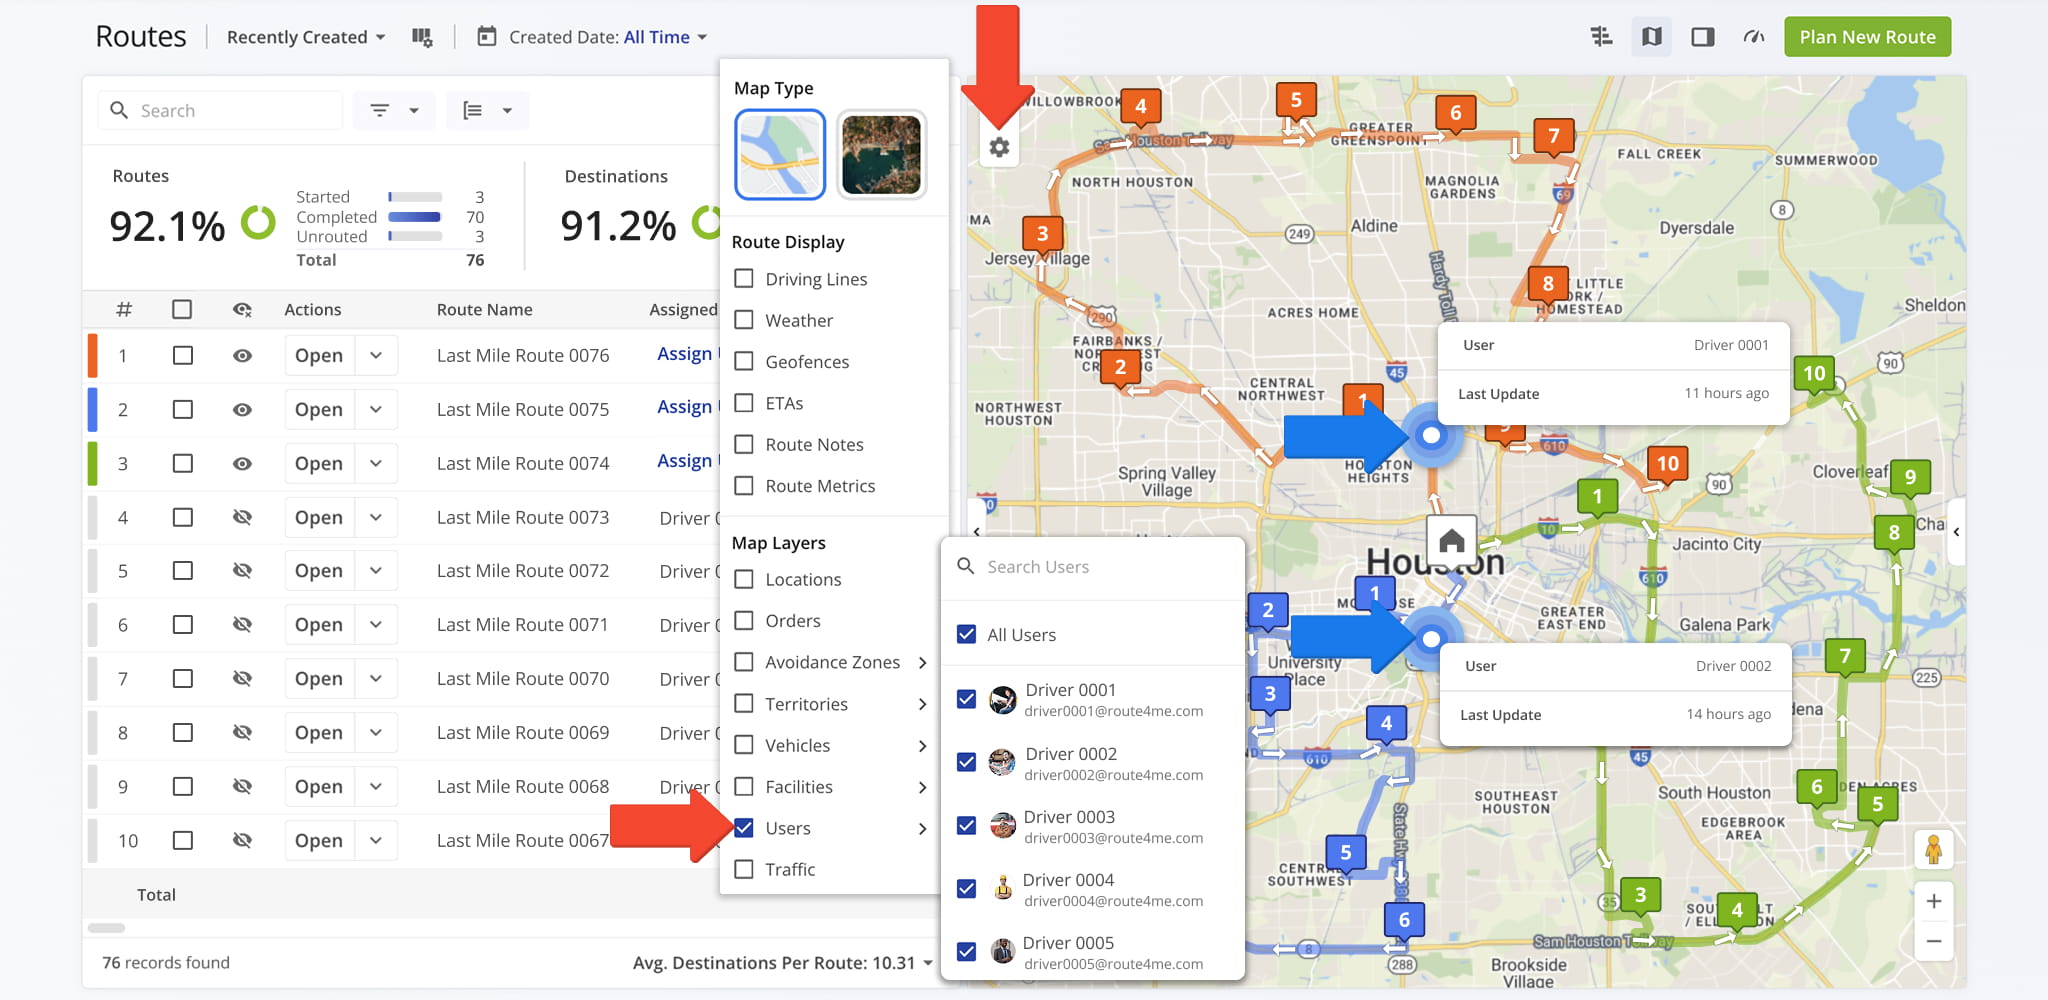
Task: Select the Traffic map layer option
Action: click(744, 870)
